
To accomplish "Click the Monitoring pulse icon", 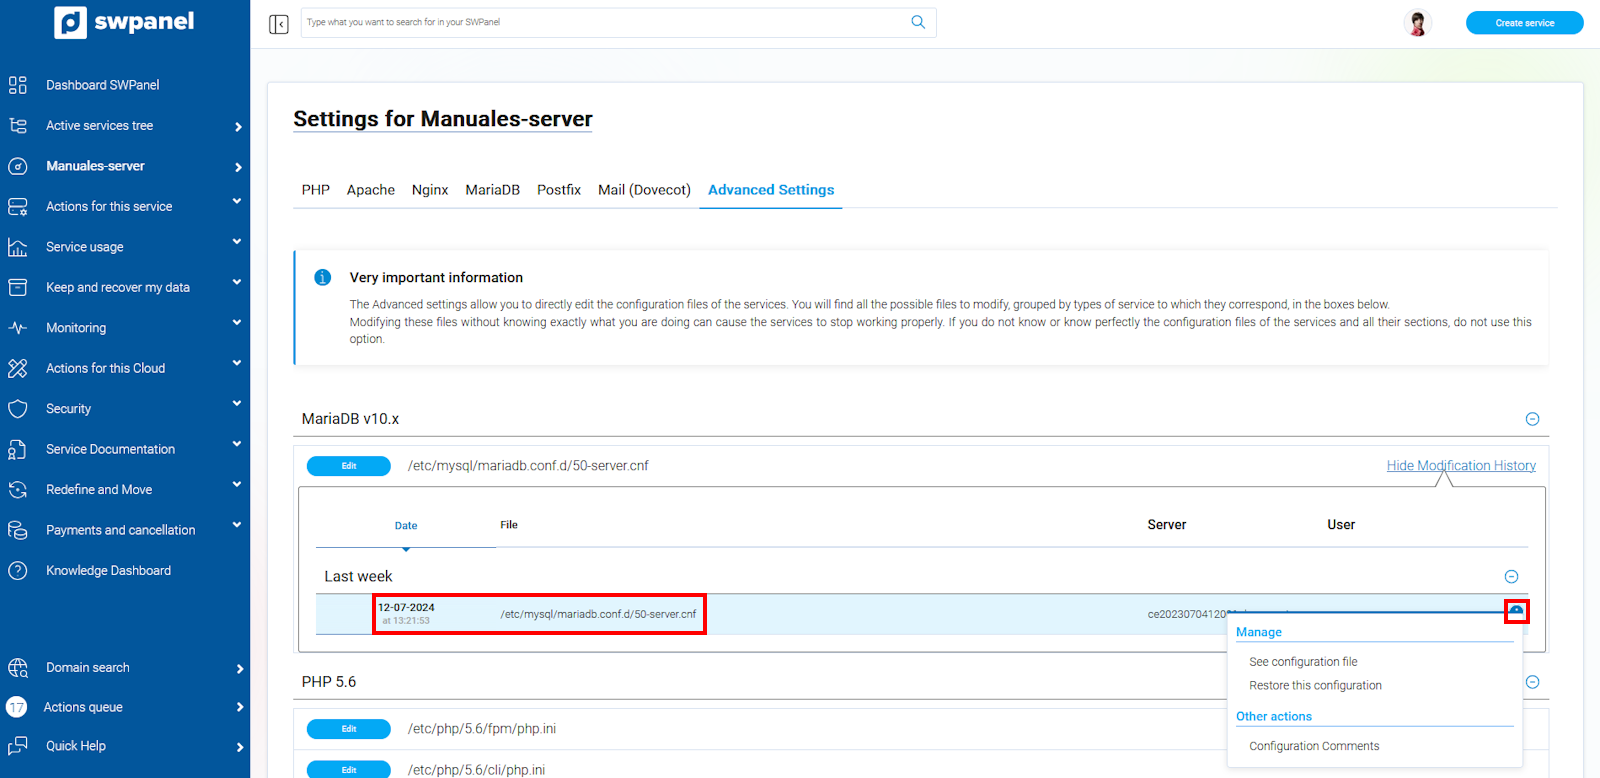I will coord(18,328).
